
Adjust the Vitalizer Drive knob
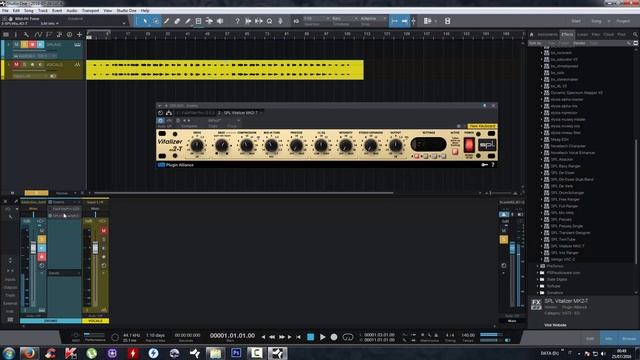click(197, 145)
